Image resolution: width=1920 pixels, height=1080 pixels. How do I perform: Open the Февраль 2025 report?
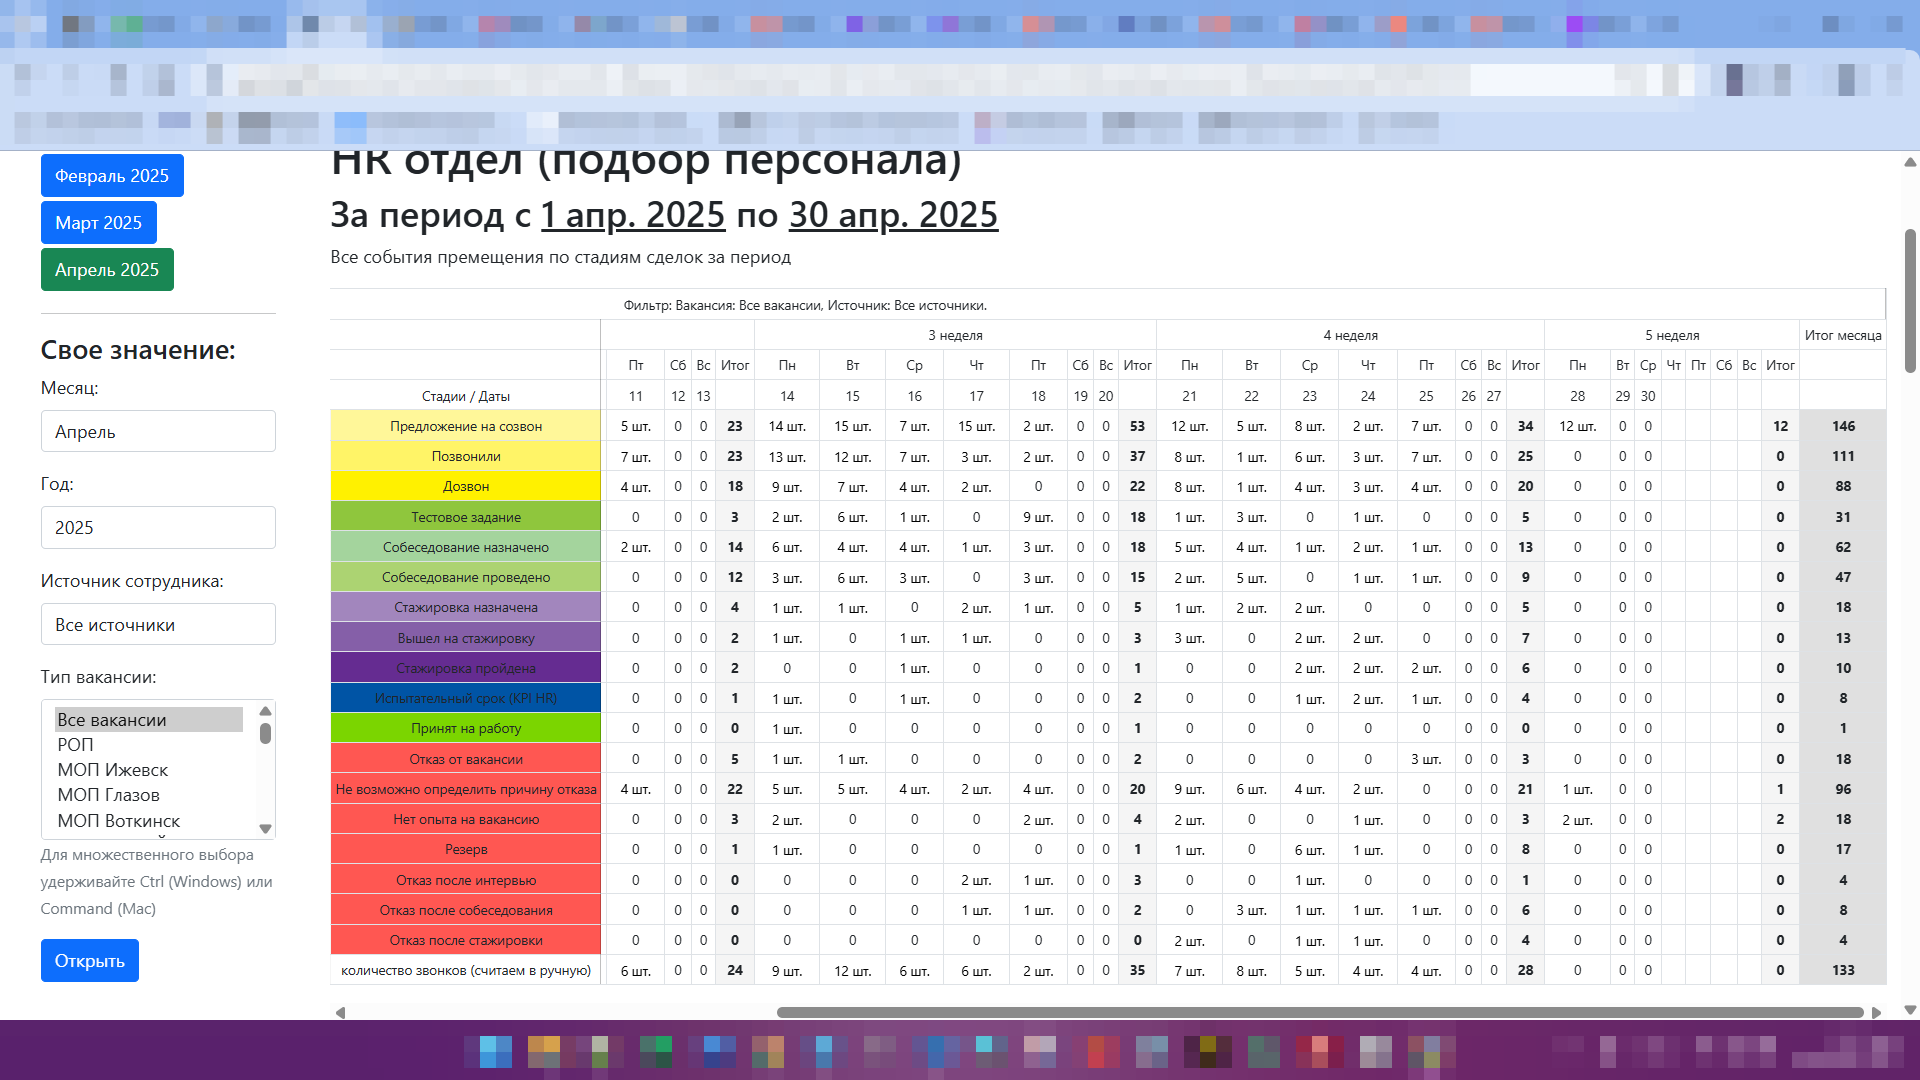[112, 176]
